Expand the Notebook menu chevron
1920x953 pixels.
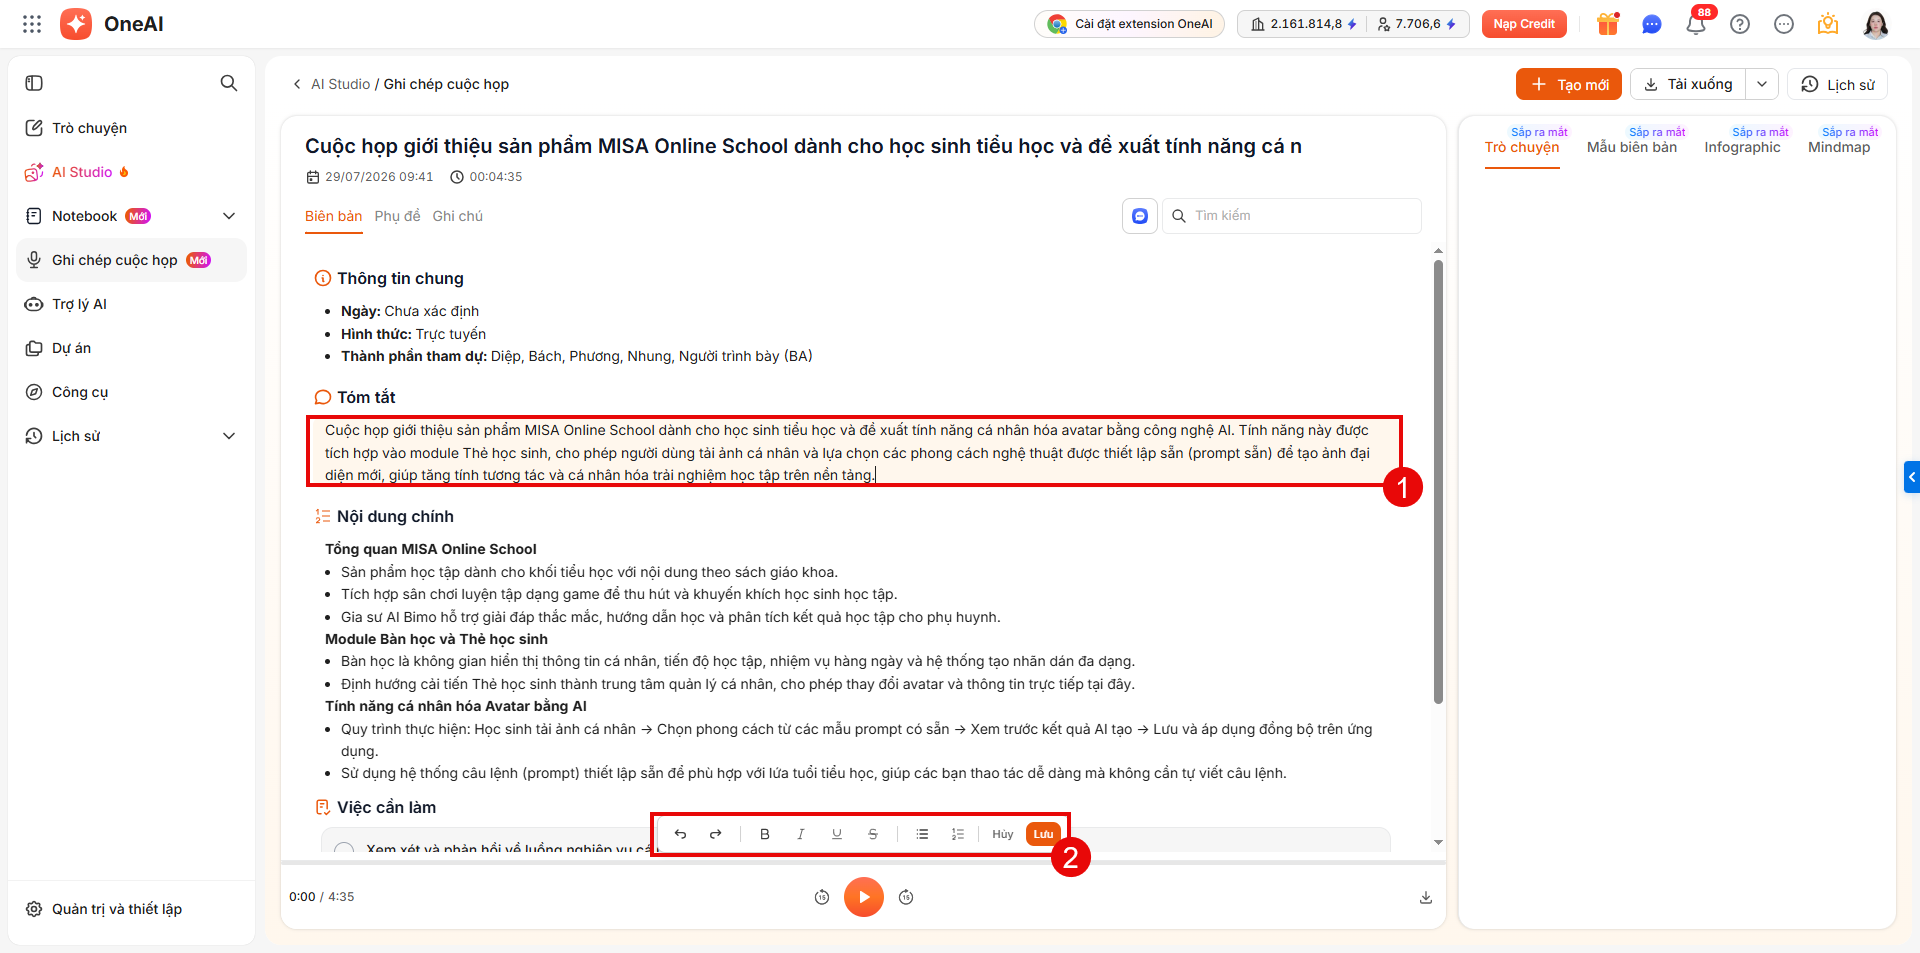[x=229, y=216]
